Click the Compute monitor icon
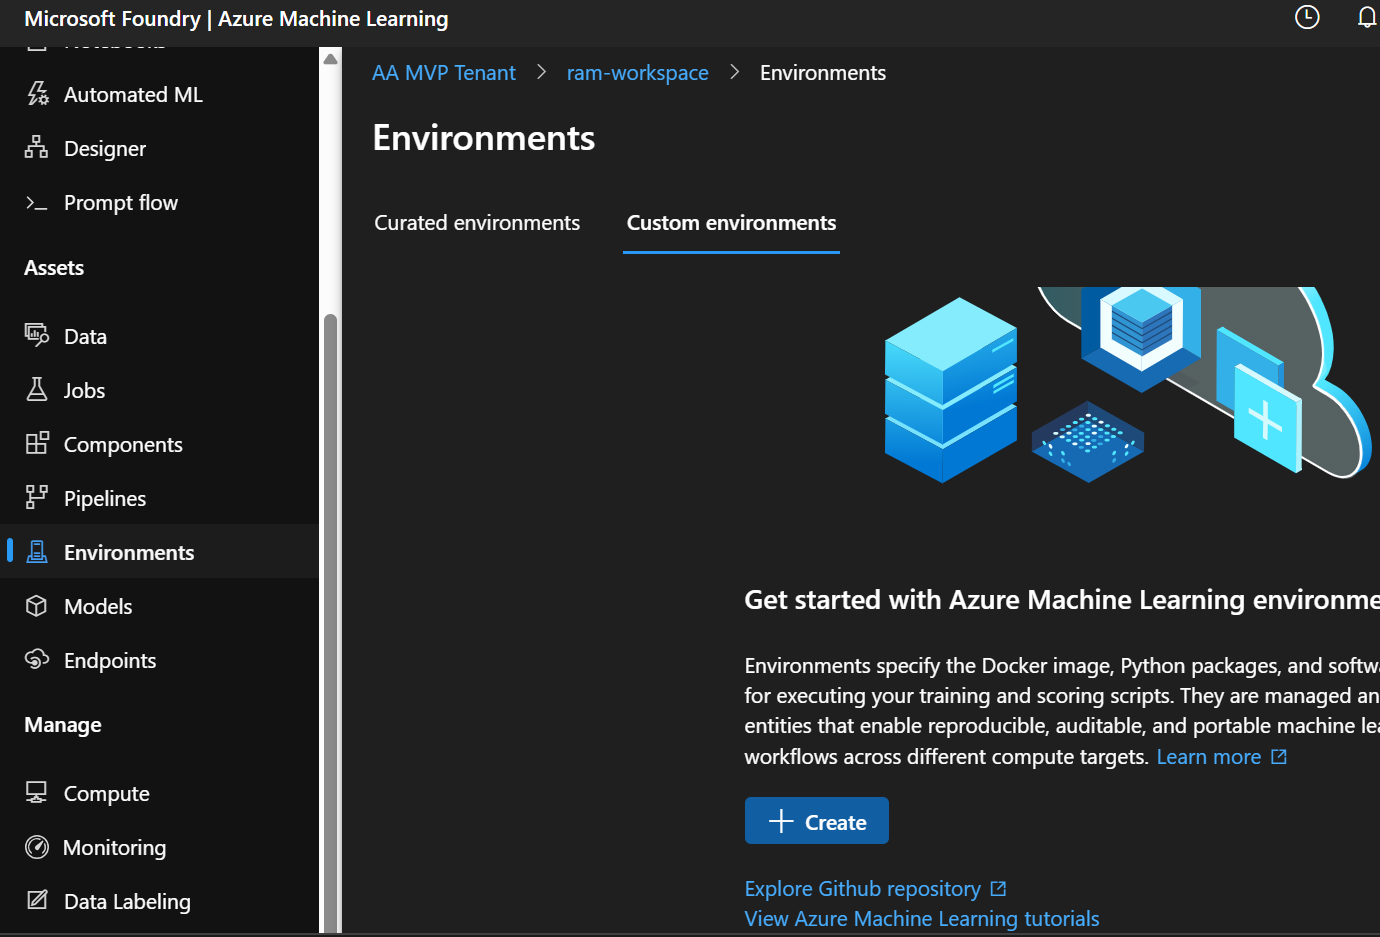Image resolution: width=1380 pixels, height=937 pixels. (37, 793)
